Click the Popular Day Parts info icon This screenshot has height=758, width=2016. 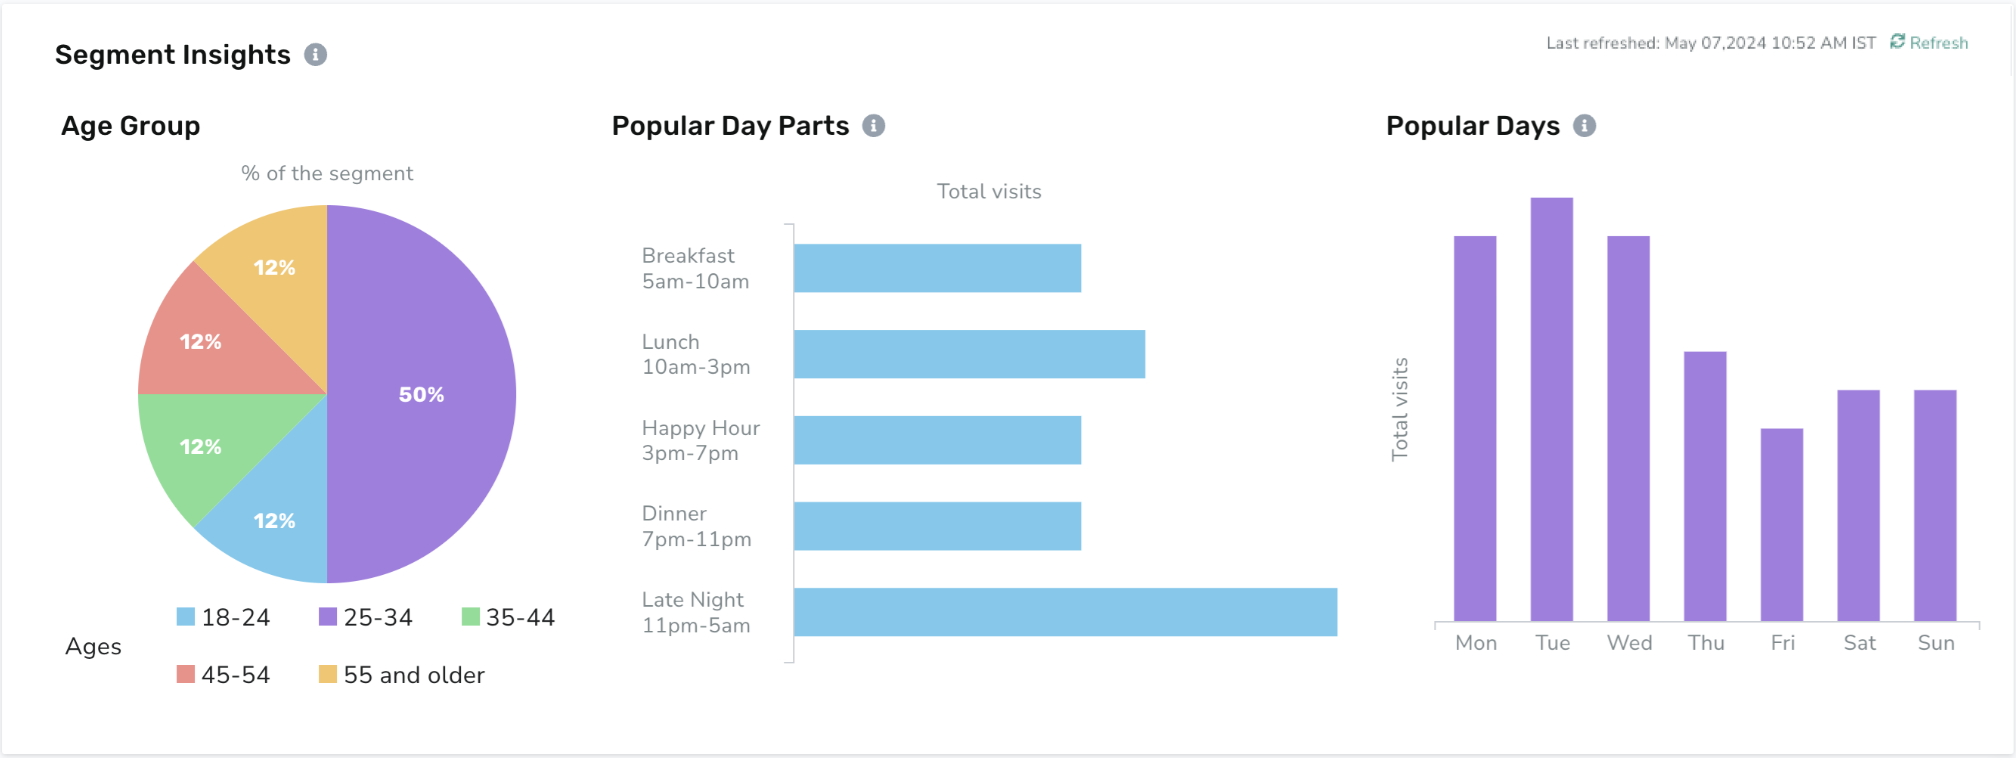[874, 126]
